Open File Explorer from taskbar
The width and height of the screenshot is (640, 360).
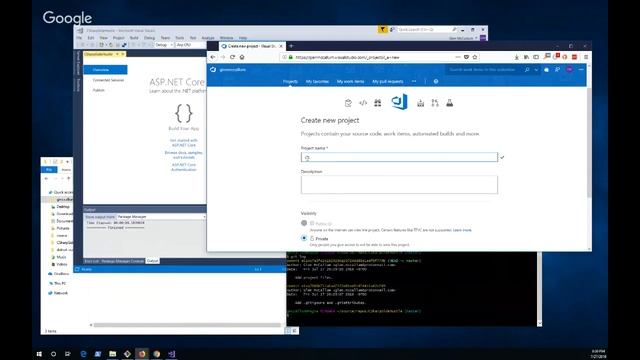point(113,354)
